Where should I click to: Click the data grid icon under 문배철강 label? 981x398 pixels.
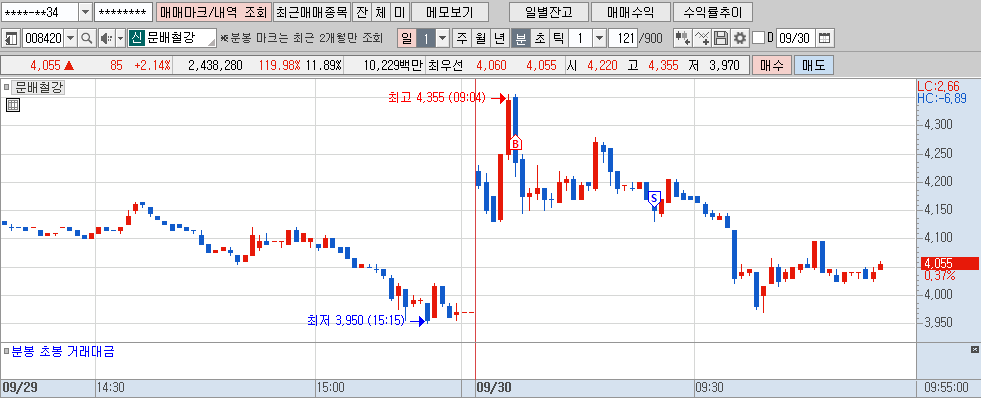(13, 105)
